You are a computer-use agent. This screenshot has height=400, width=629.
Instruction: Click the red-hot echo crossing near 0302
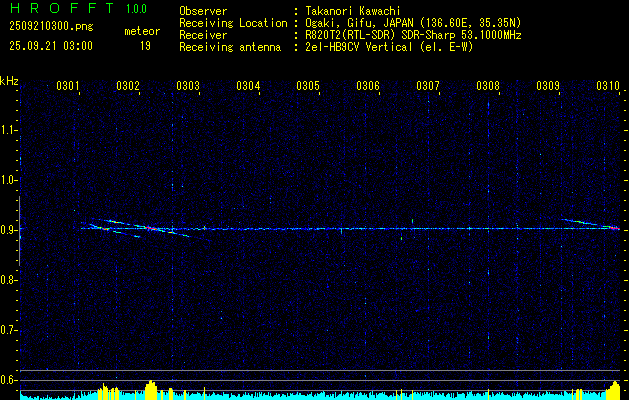coord(151,228)
